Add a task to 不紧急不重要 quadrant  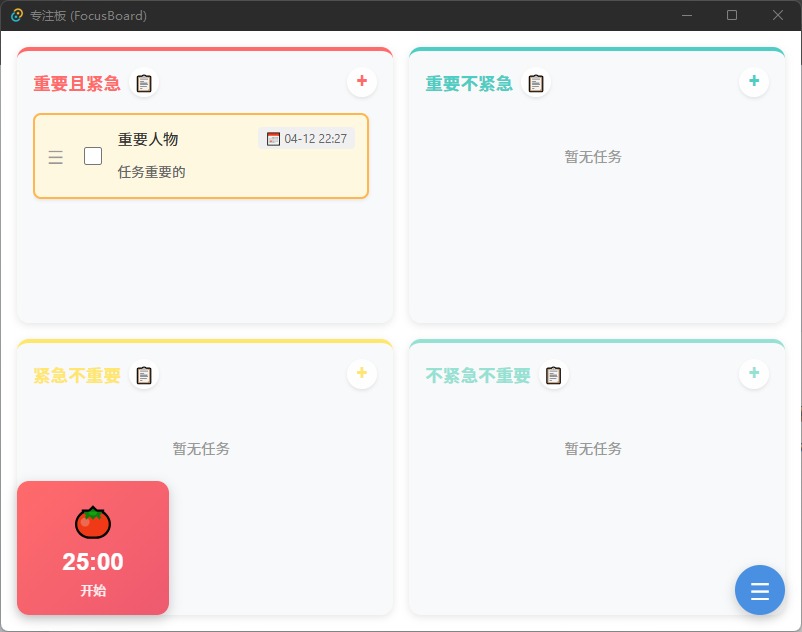(754, 373)
